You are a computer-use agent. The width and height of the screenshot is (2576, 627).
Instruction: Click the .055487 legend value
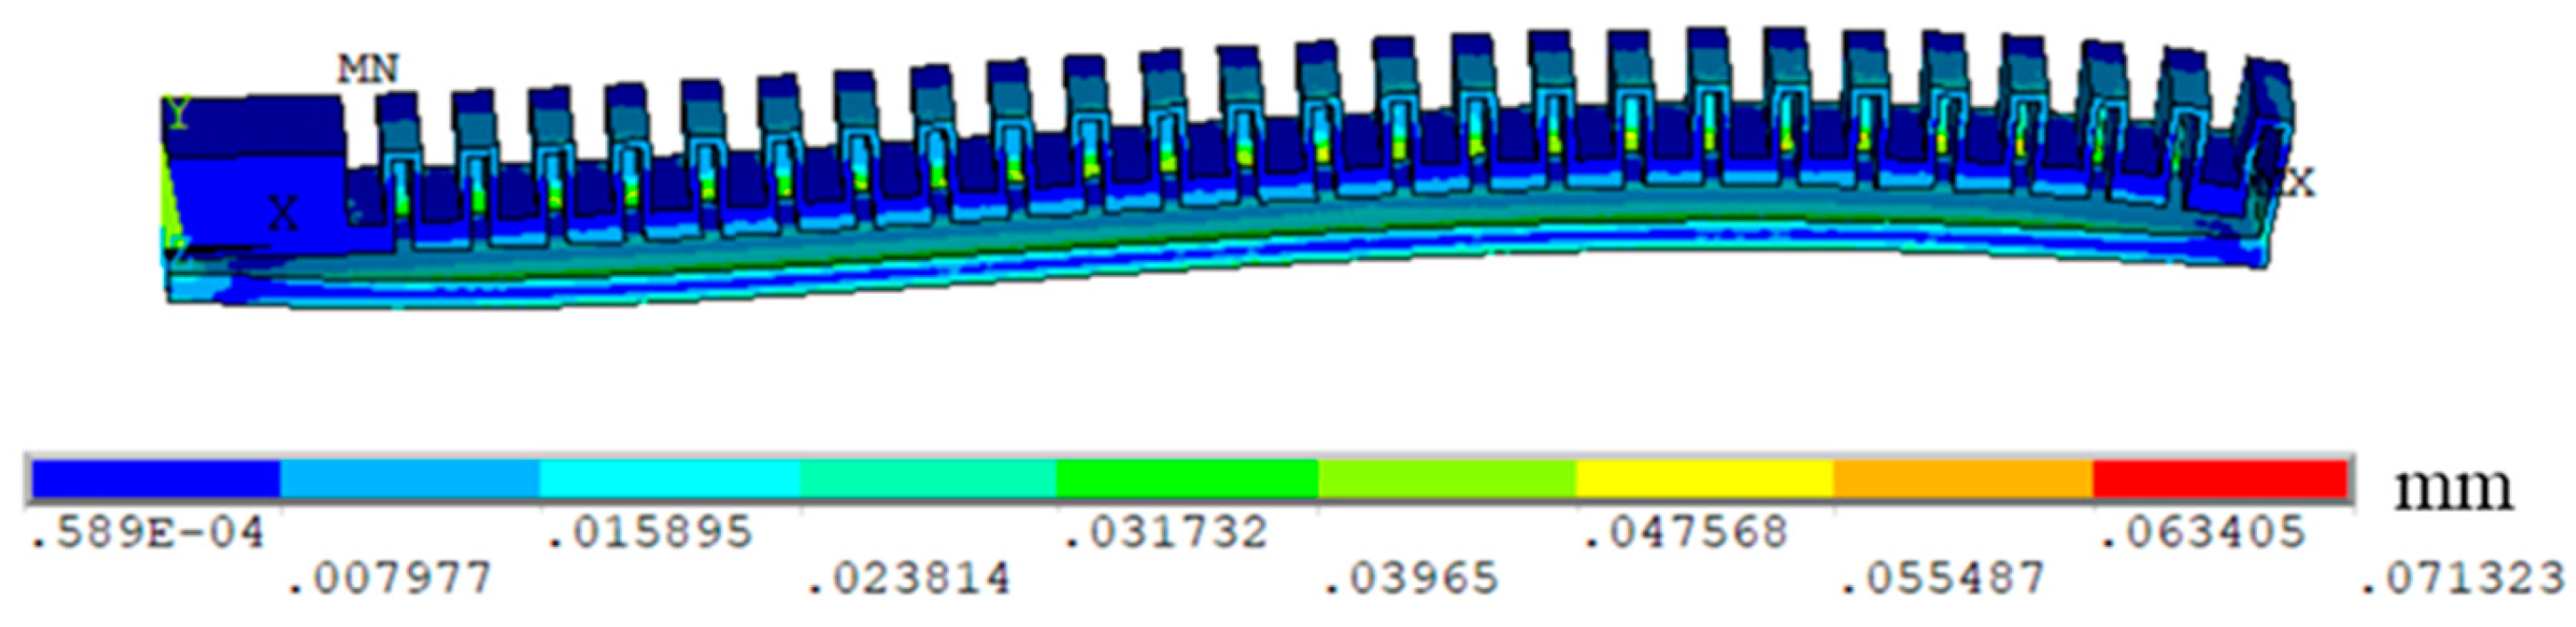(1942, 579)
